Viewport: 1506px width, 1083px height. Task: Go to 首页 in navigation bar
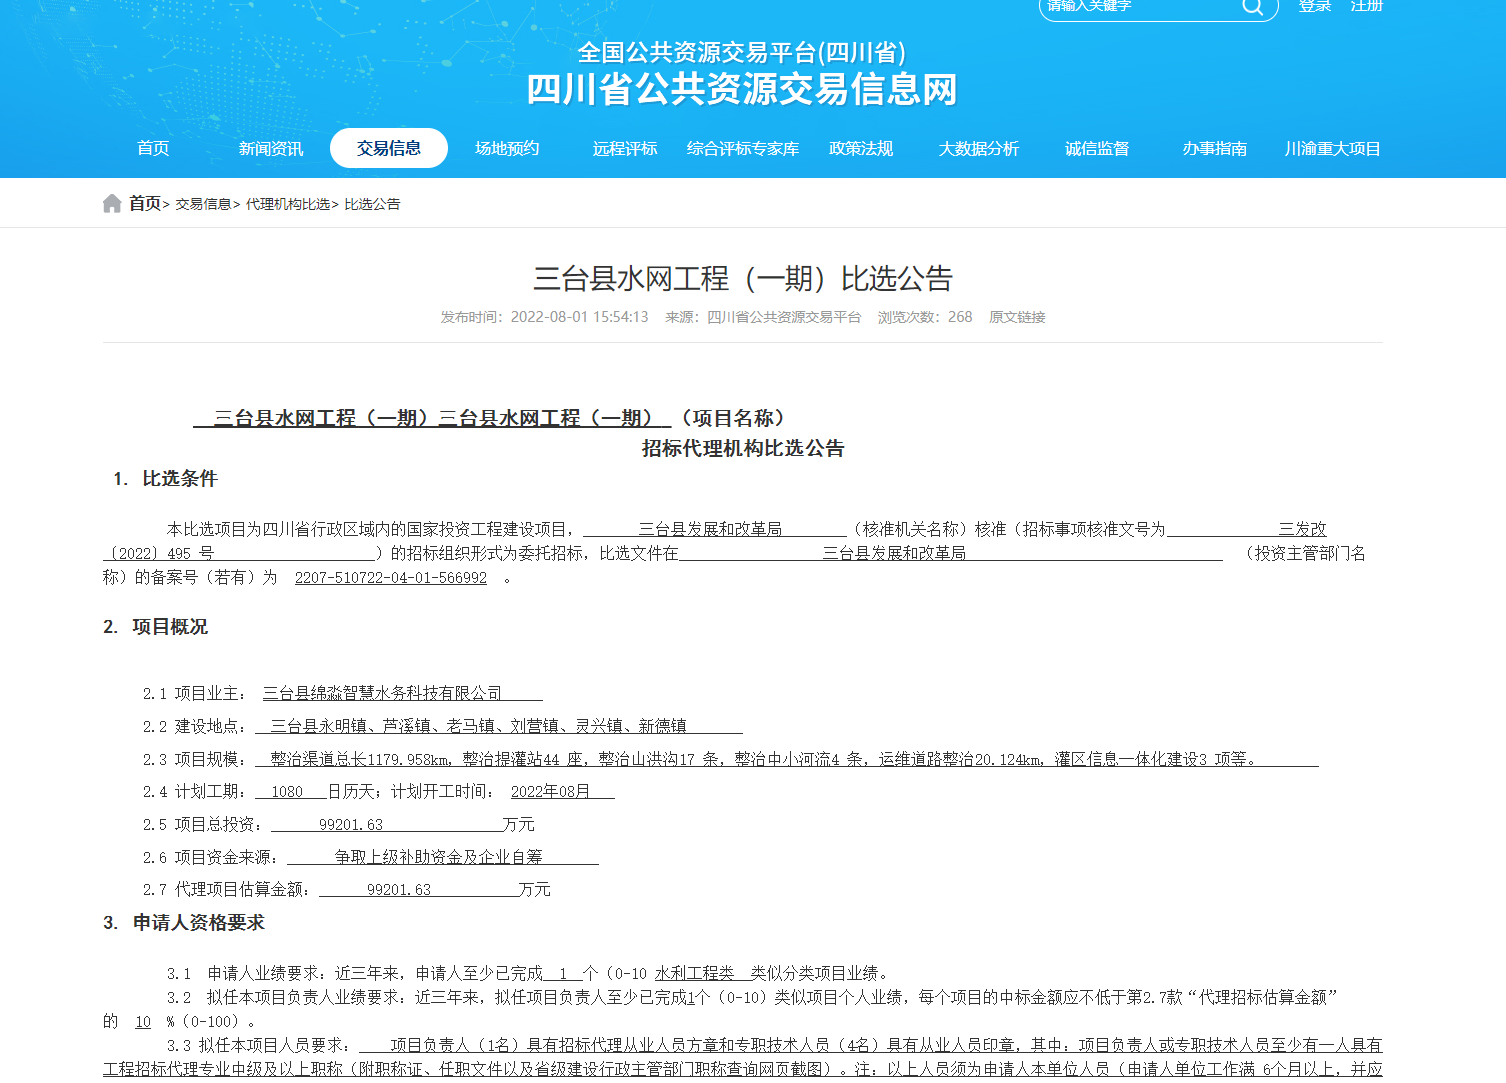tap(153, 148)
